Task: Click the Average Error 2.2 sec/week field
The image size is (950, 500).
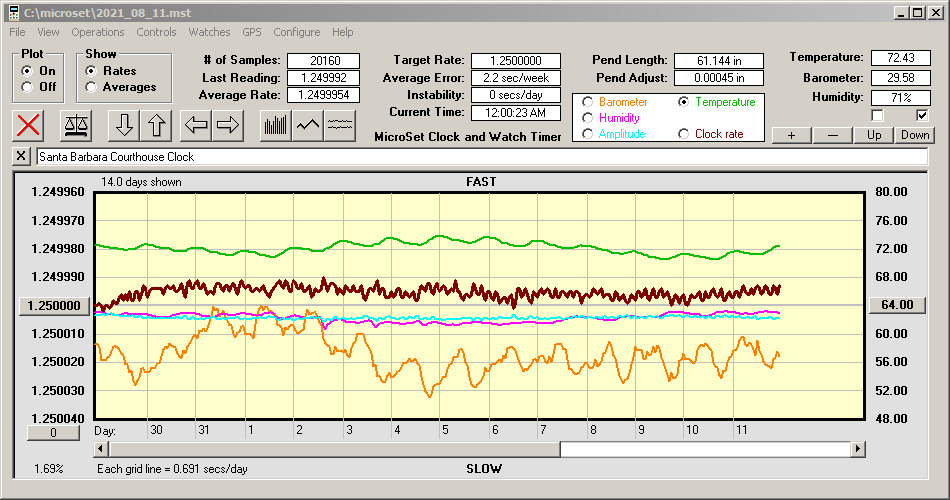Action: point(516,78)
